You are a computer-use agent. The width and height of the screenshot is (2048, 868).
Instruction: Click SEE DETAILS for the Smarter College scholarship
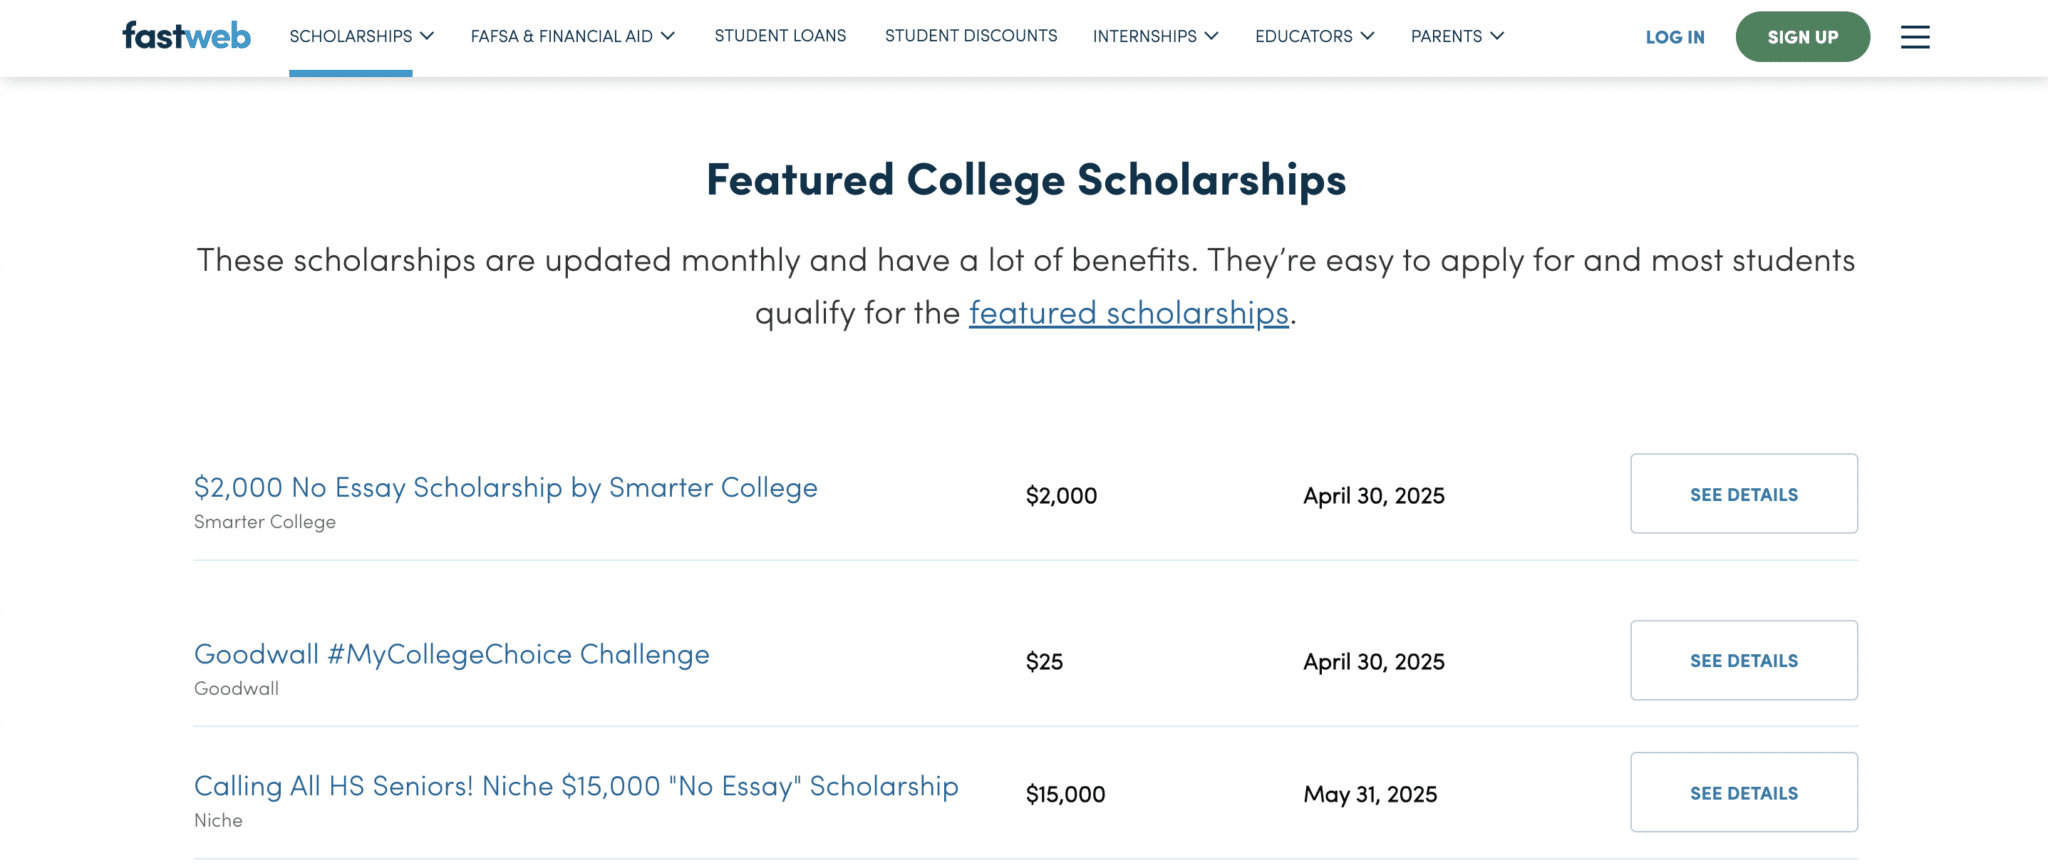1743,494
